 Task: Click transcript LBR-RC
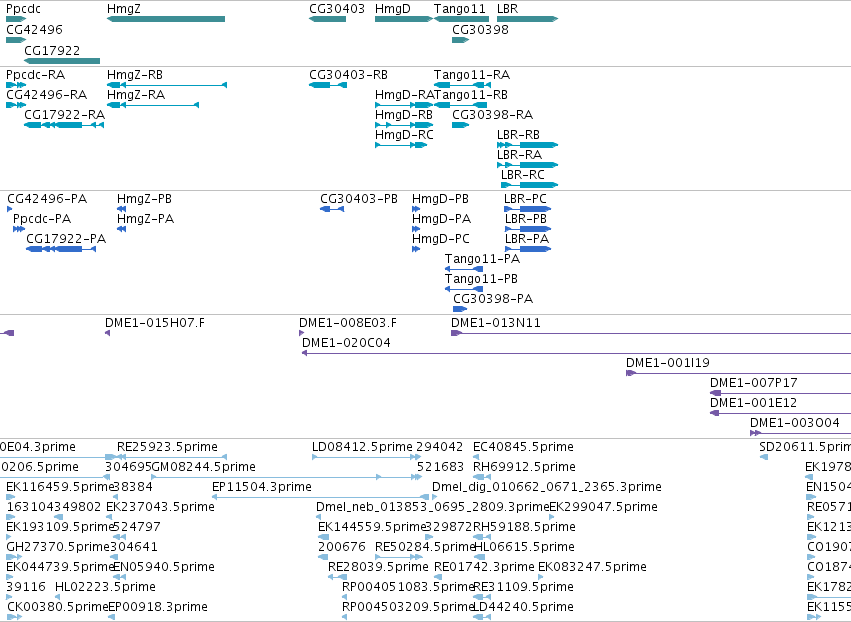coord(523,175)
